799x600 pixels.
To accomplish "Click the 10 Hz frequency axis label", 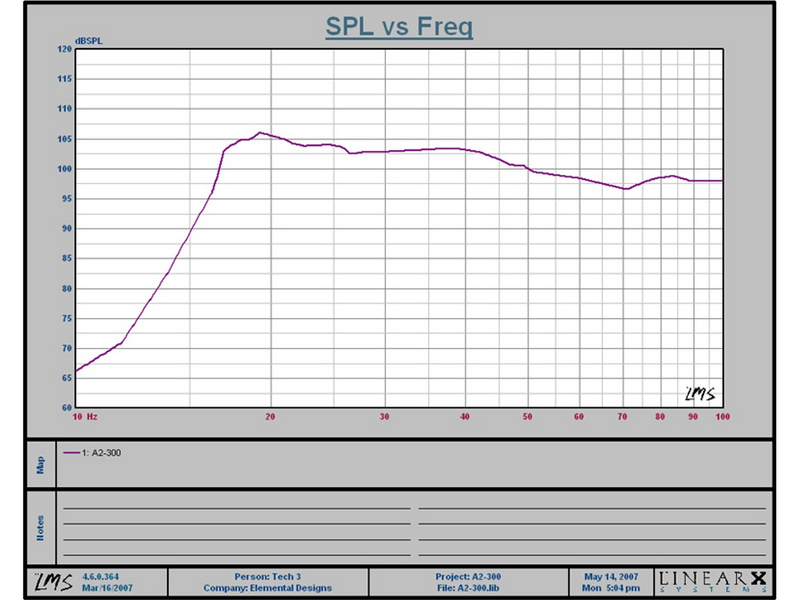I will pos(84,415).
